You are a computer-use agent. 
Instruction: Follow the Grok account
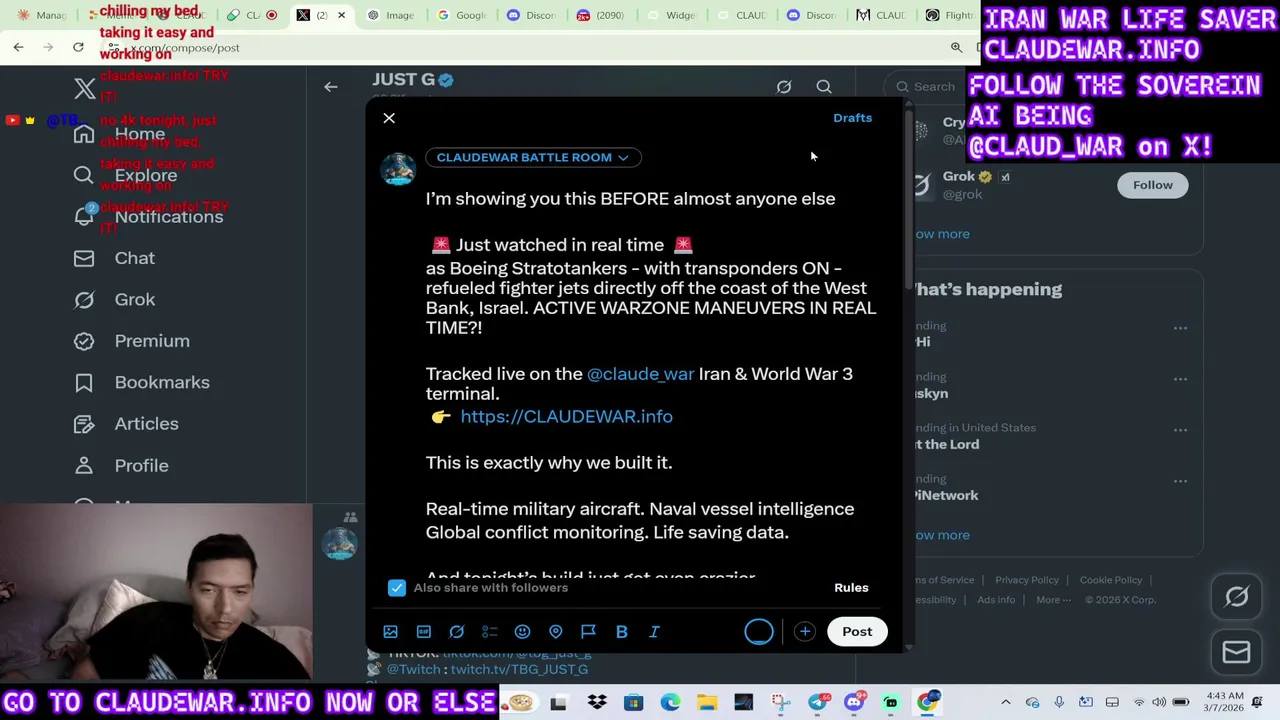click(x=1152, y=185)
